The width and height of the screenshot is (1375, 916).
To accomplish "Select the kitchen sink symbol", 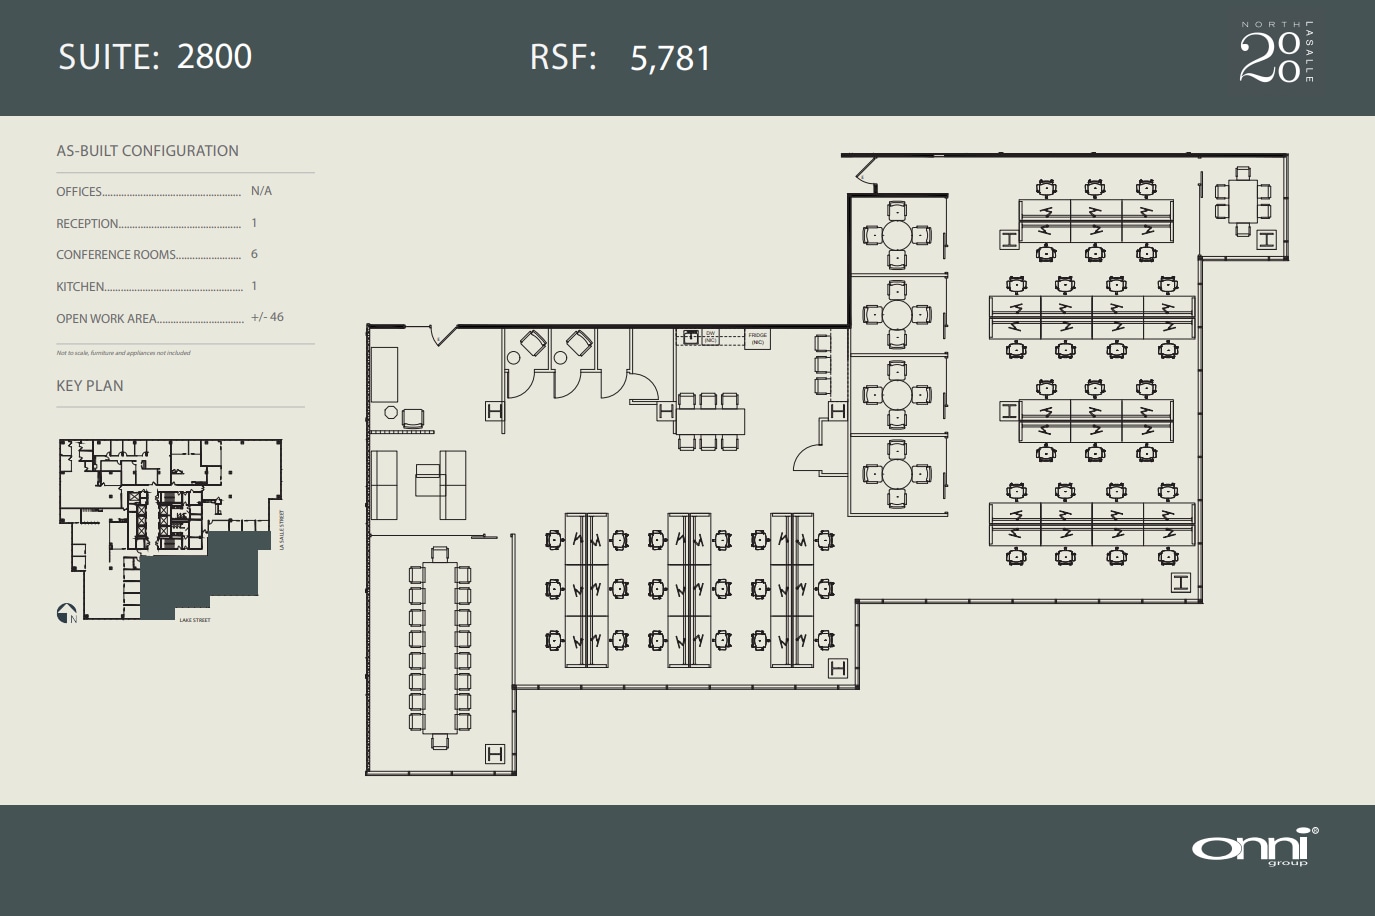I will point(693,336).
